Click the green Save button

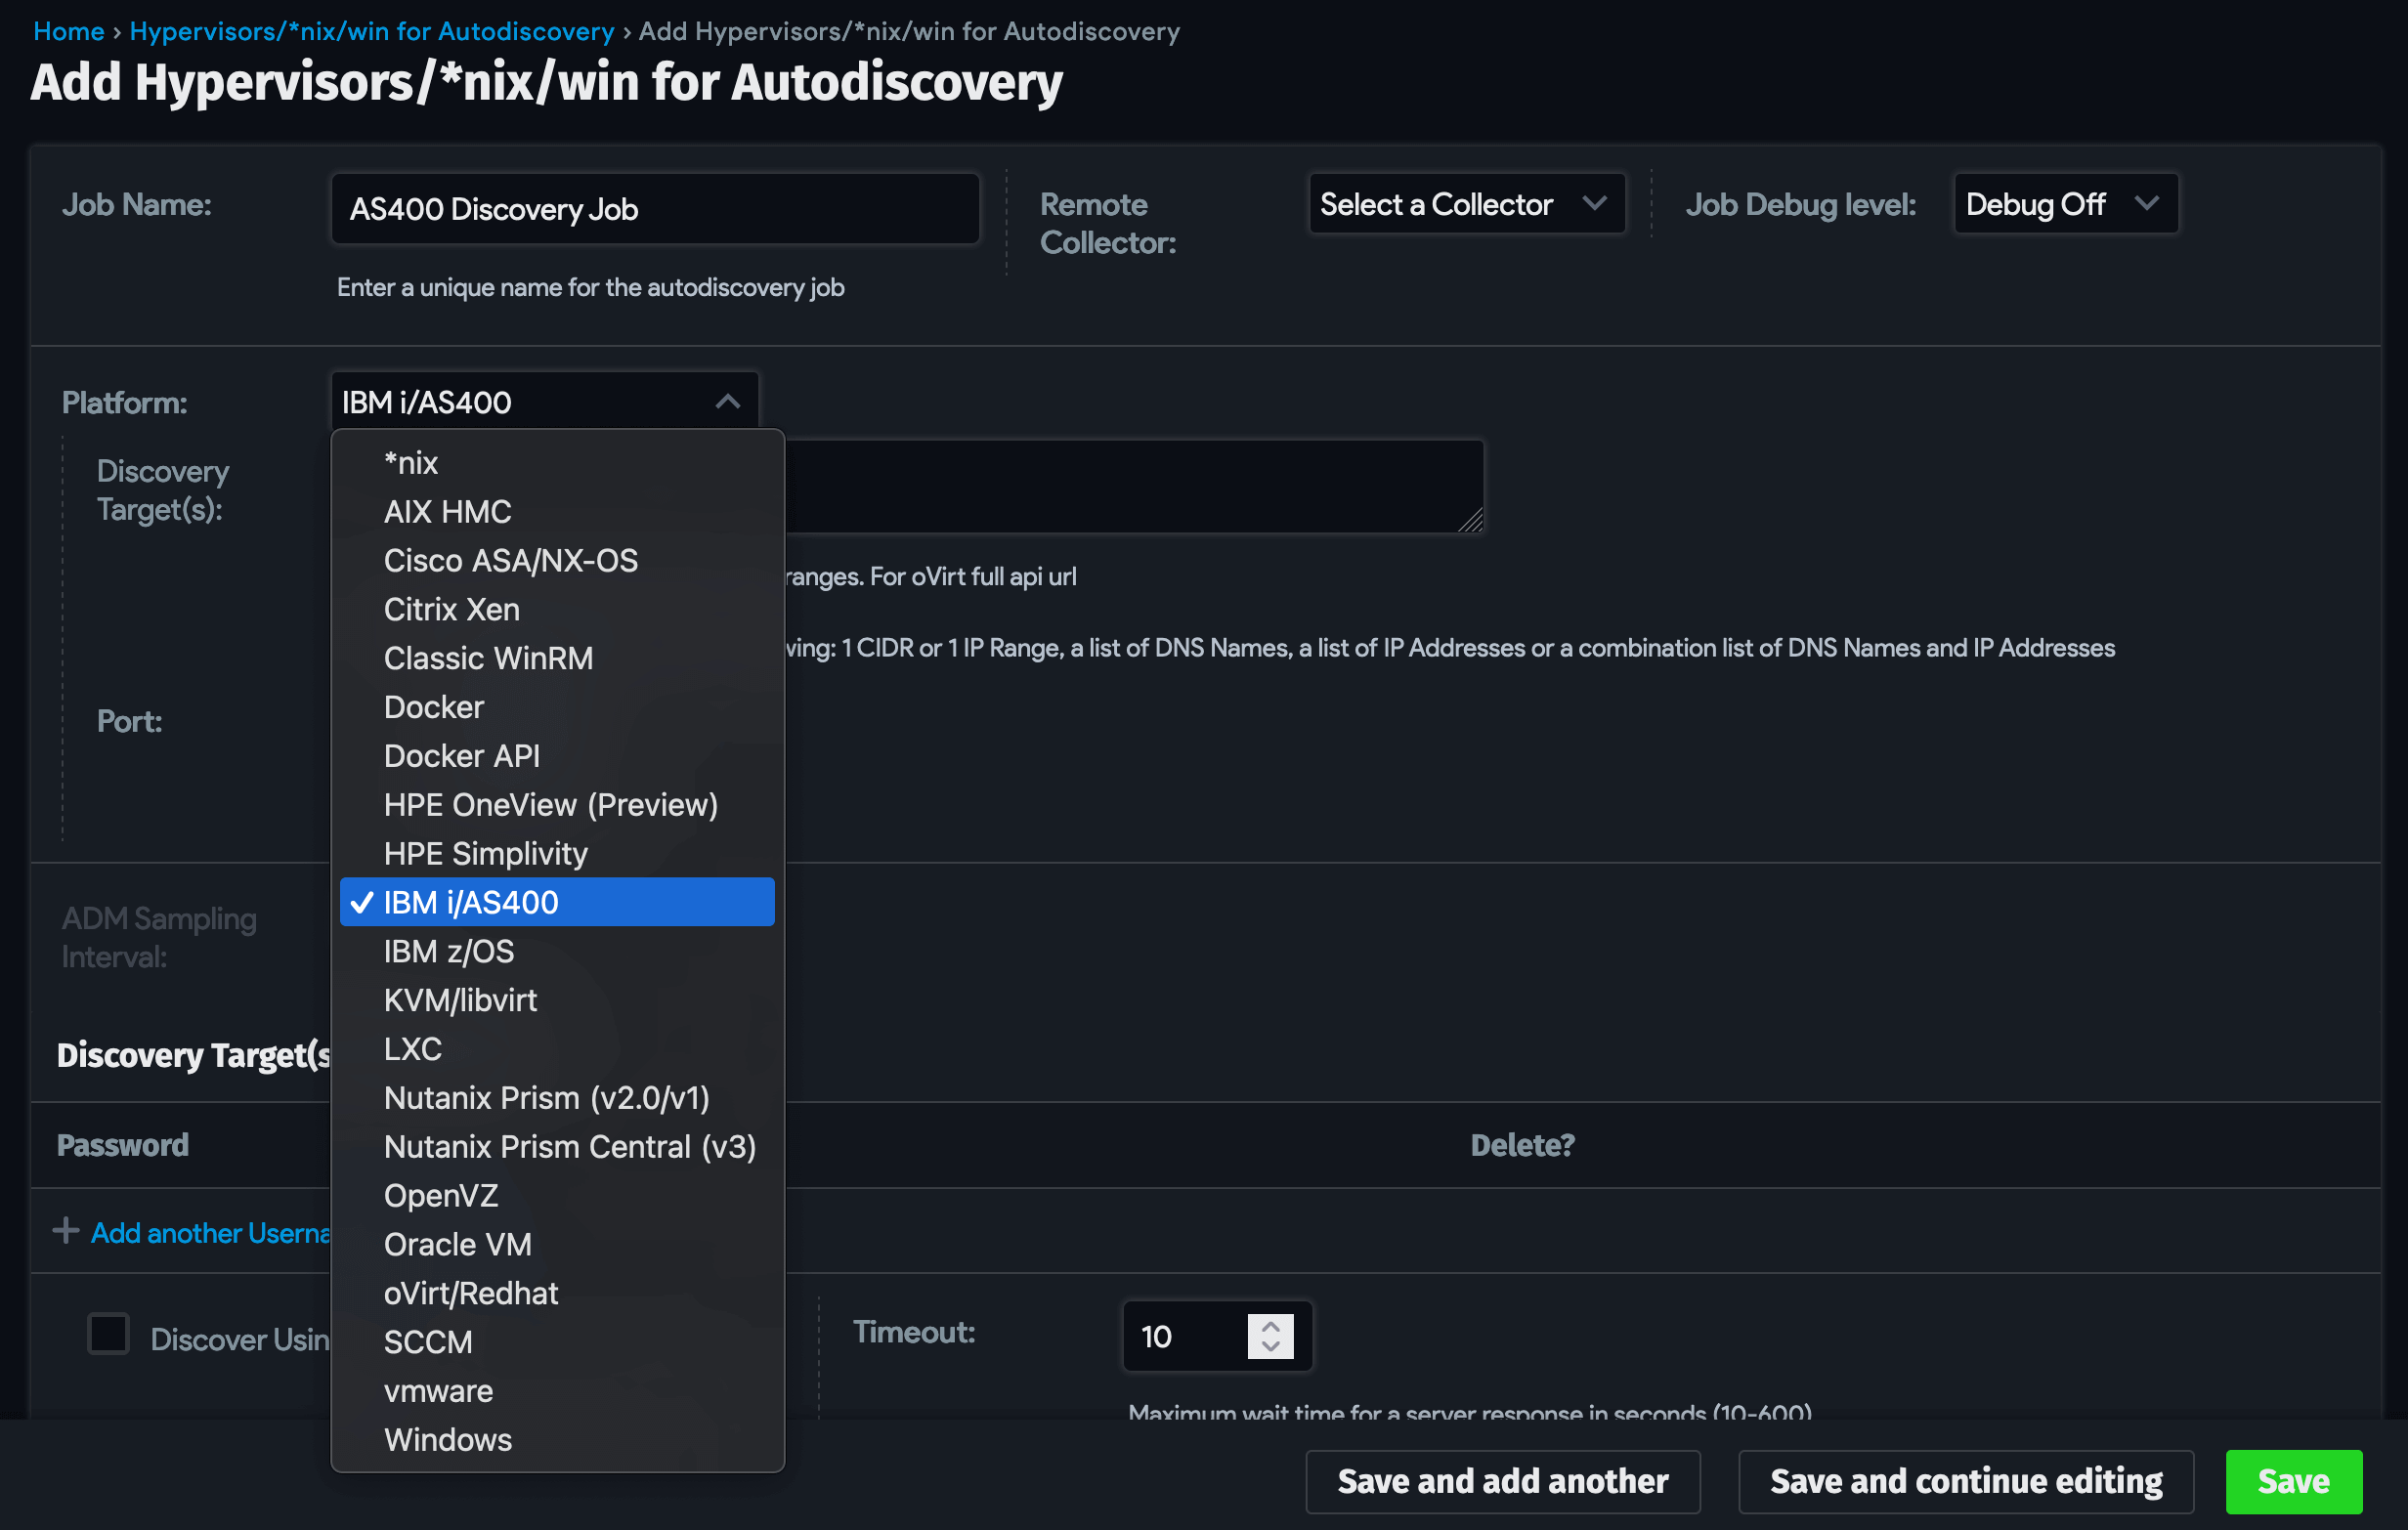click(2293, 1481)
